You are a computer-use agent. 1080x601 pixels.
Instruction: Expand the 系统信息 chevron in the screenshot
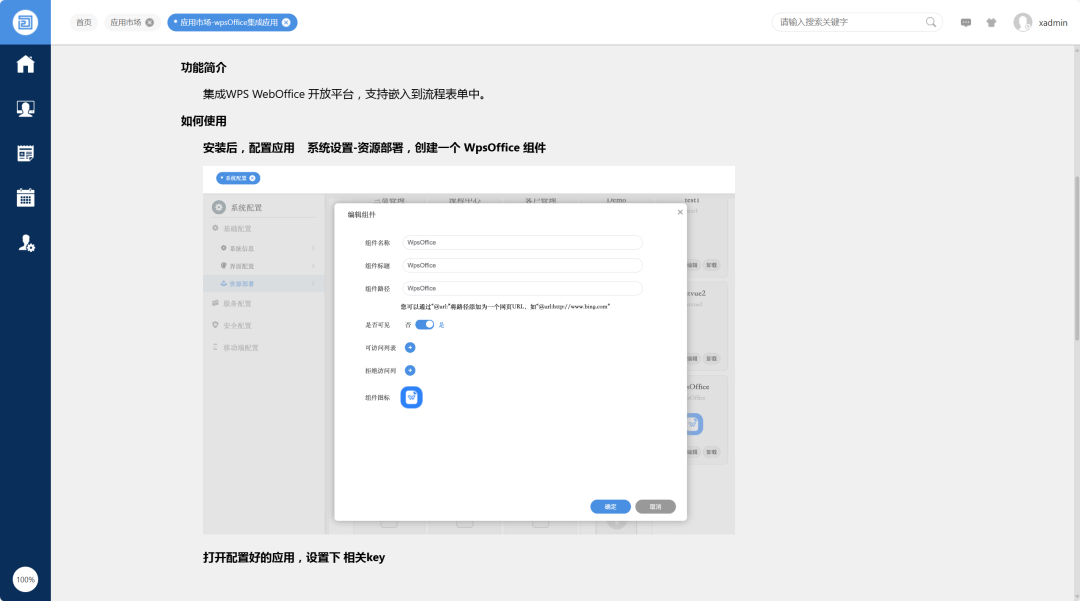[x=313, y=249]
